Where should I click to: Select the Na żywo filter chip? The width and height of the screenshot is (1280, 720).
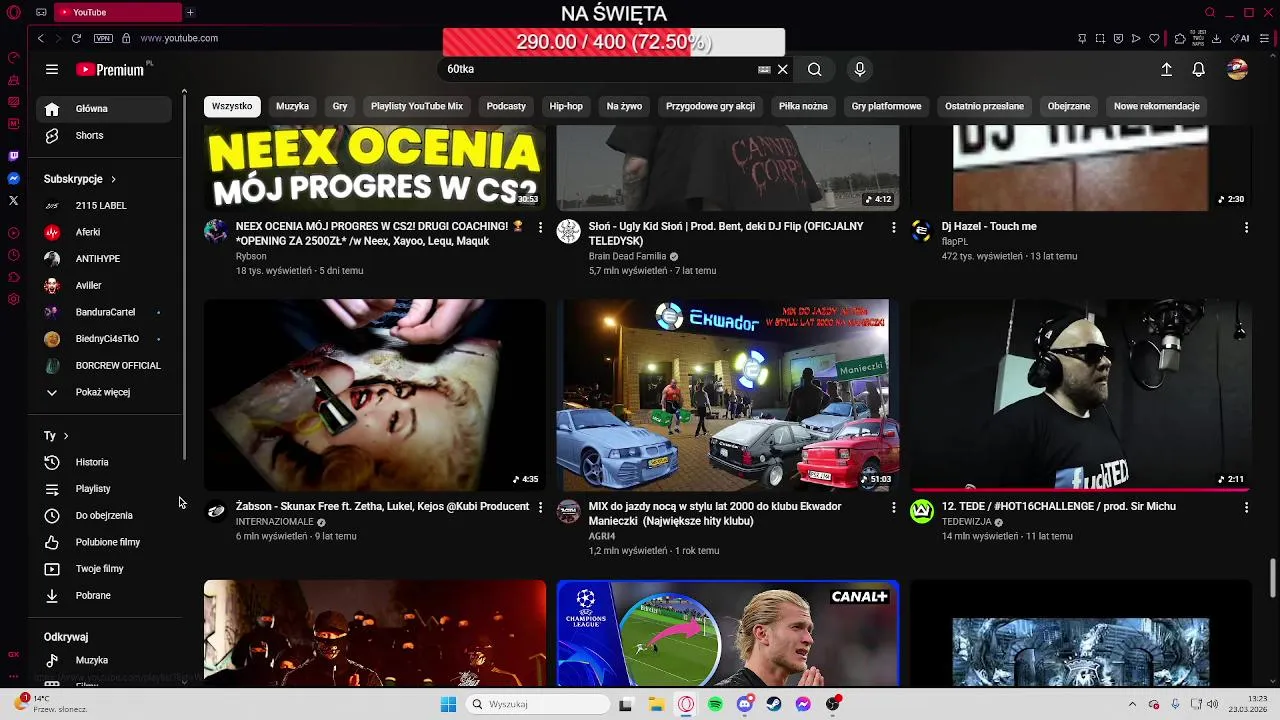click(x=624, y=106)
